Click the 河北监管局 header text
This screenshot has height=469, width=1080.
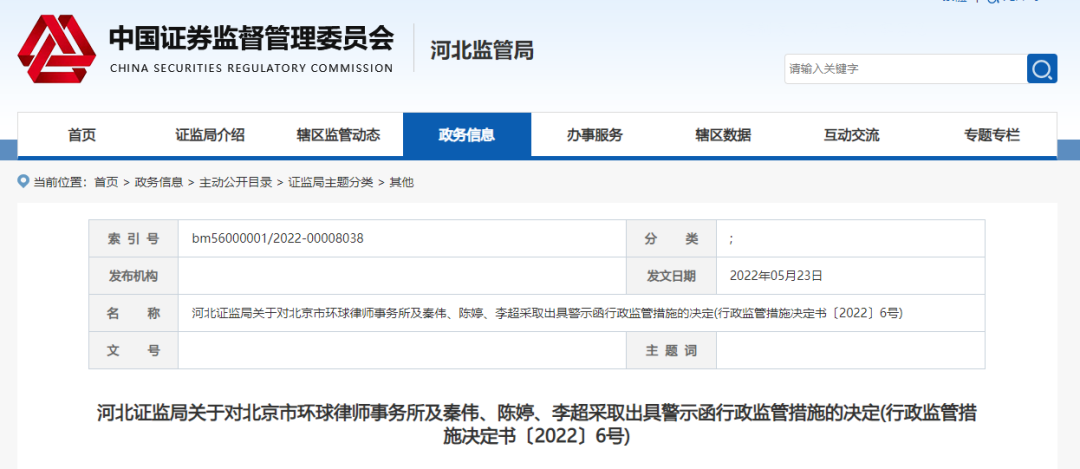pyautogui.click(x=482, y=50)
